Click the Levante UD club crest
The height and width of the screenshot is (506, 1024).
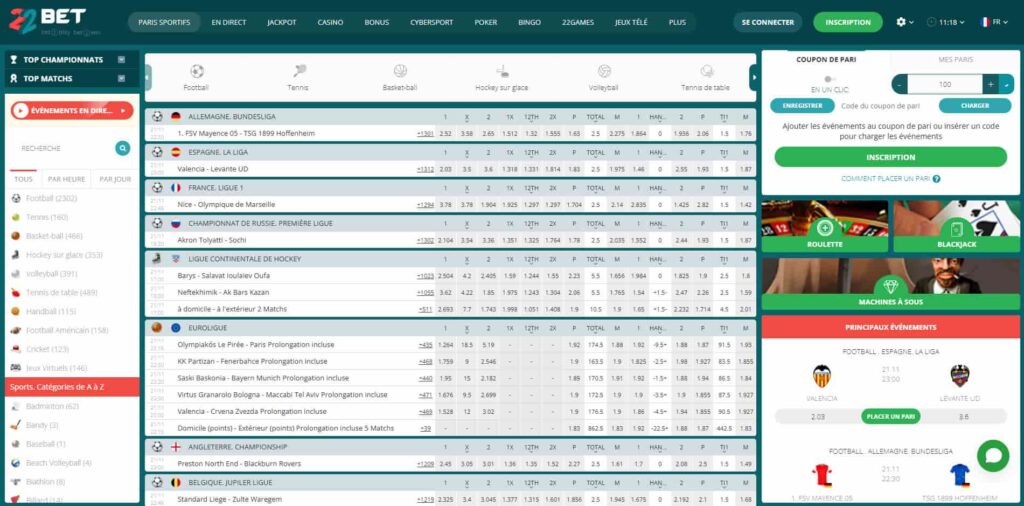point(960,375)
